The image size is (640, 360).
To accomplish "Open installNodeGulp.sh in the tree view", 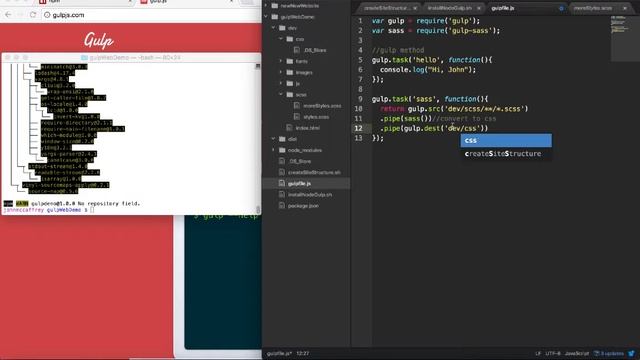I will tap(310, 195).
